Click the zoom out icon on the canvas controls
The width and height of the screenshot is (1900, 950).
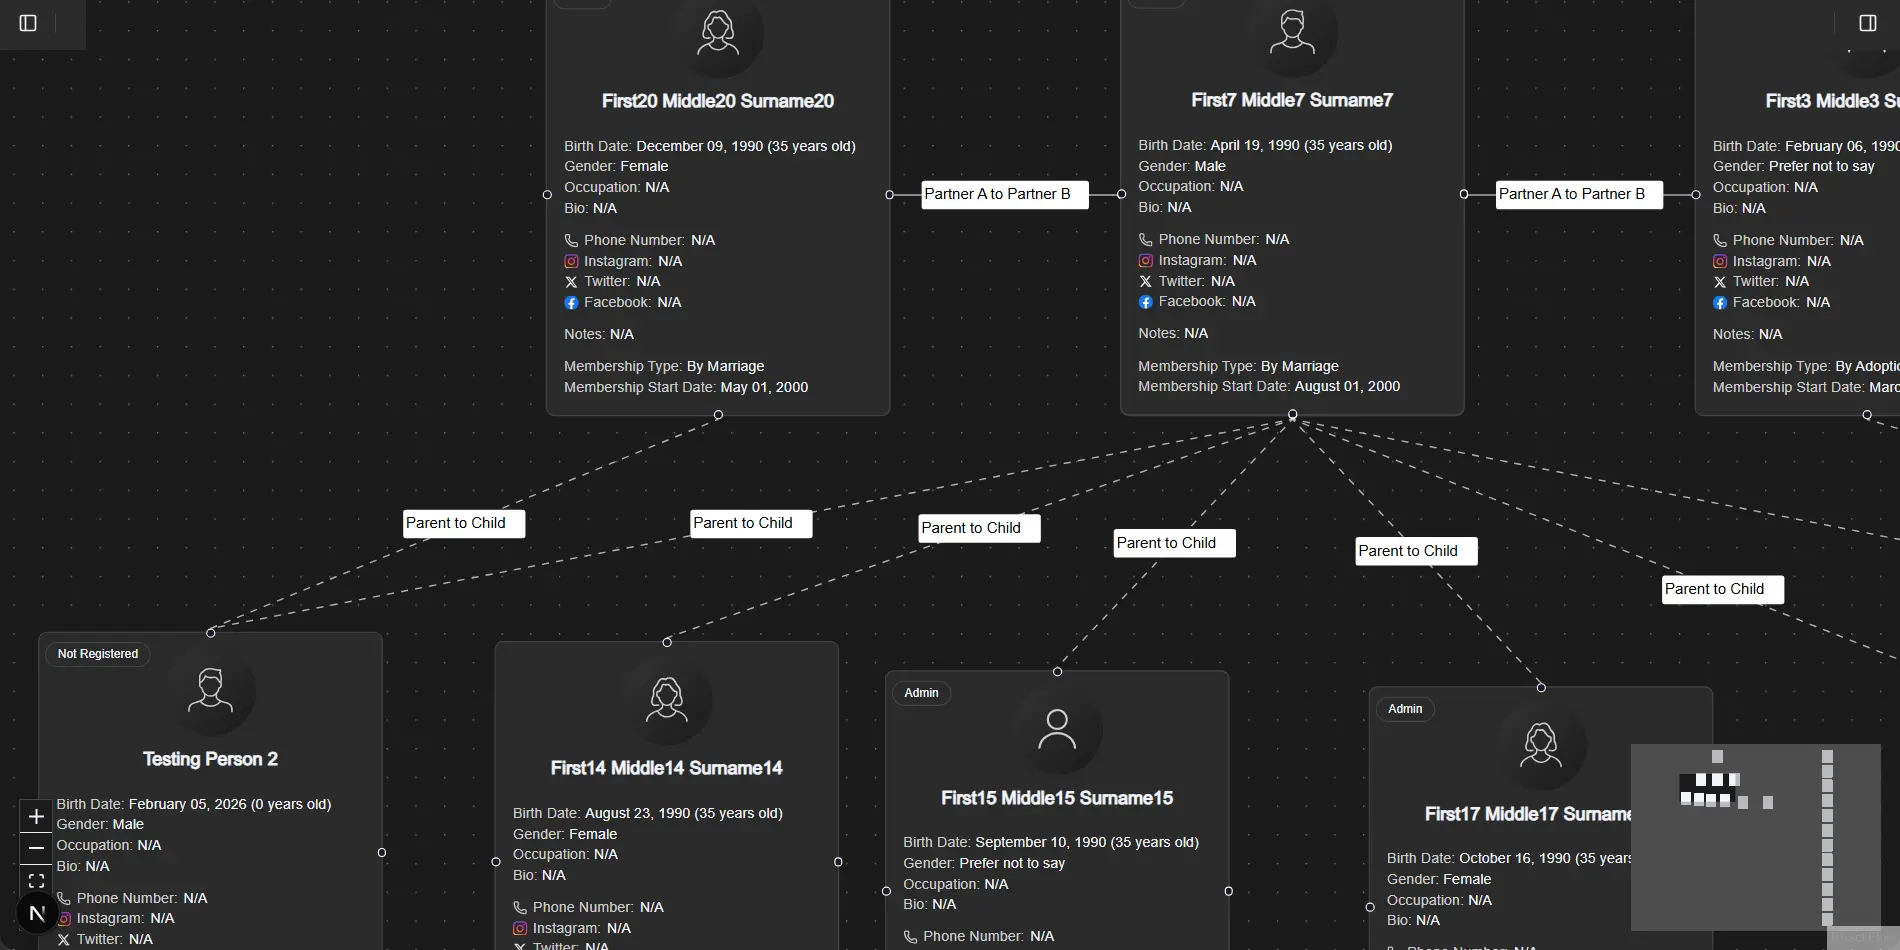36,848
